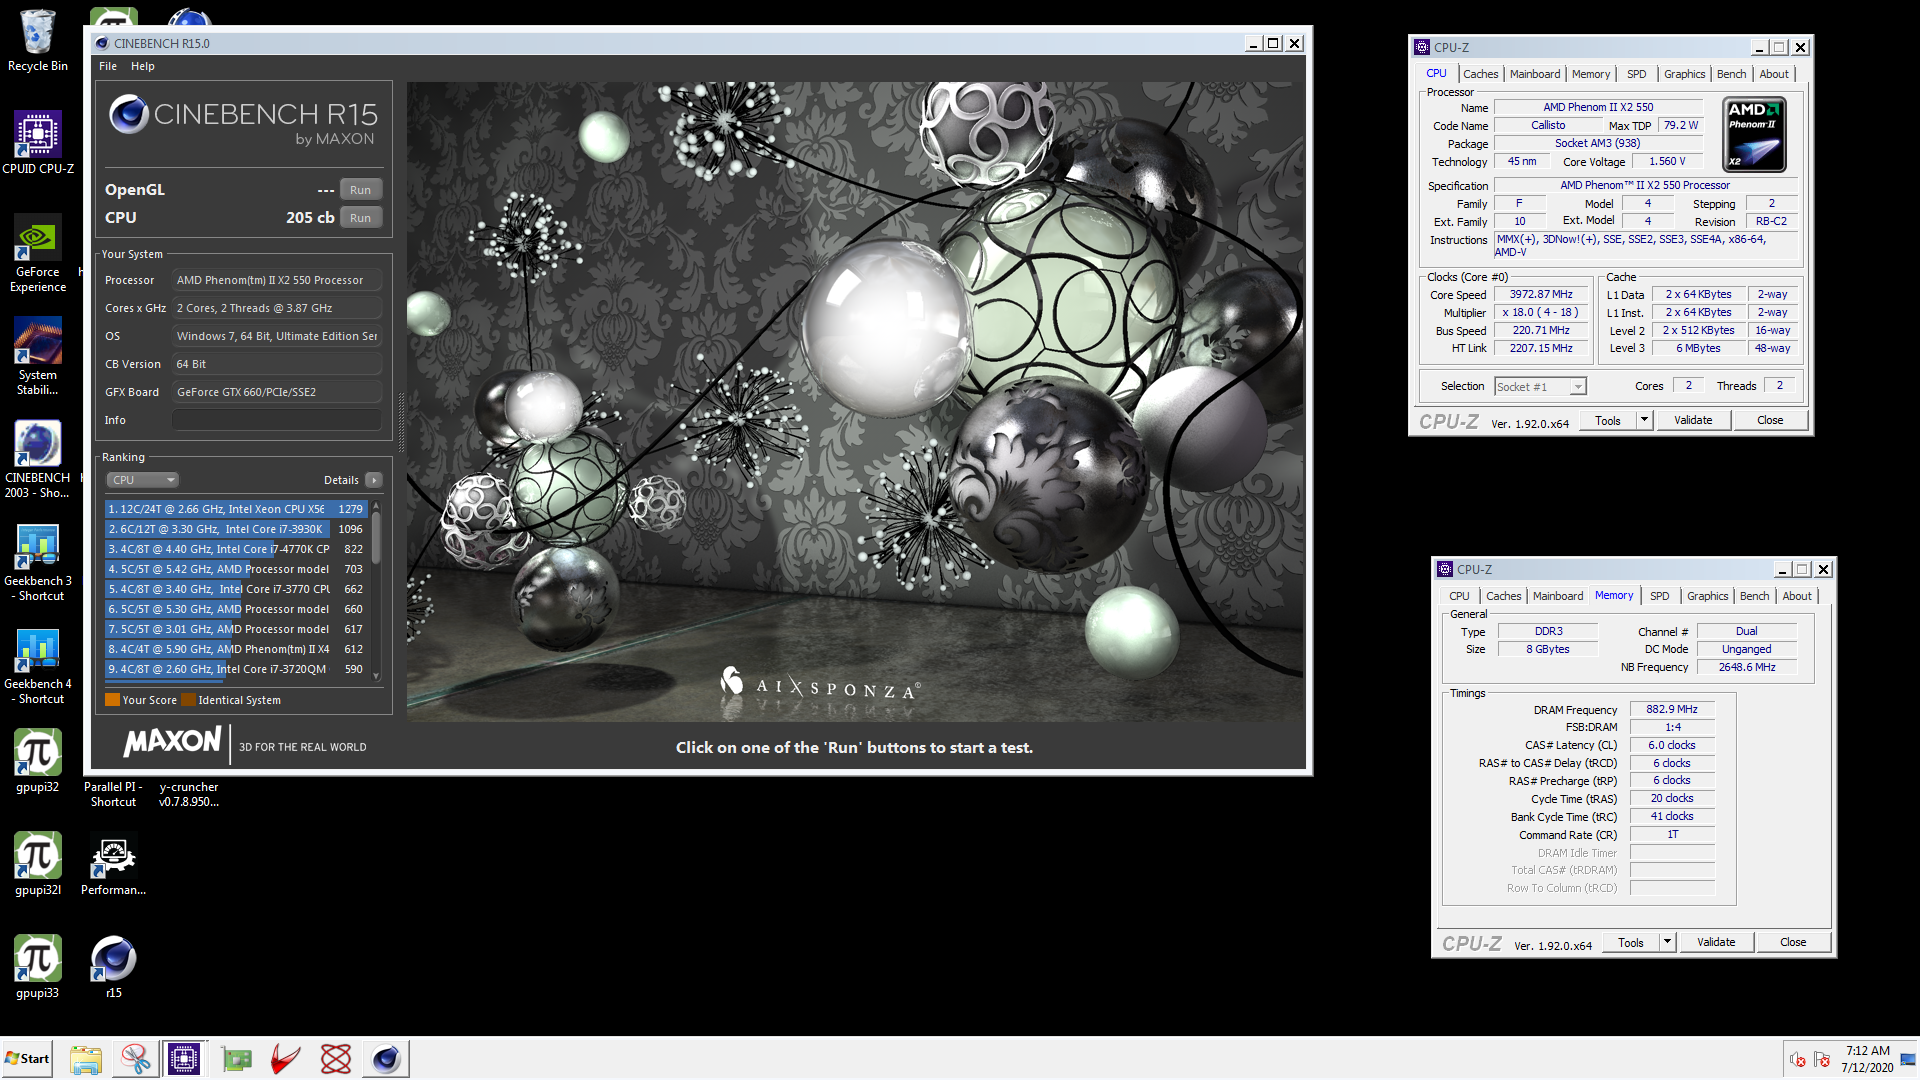
Task: Run the OpenGL benchmark
Action: [360, 190]
